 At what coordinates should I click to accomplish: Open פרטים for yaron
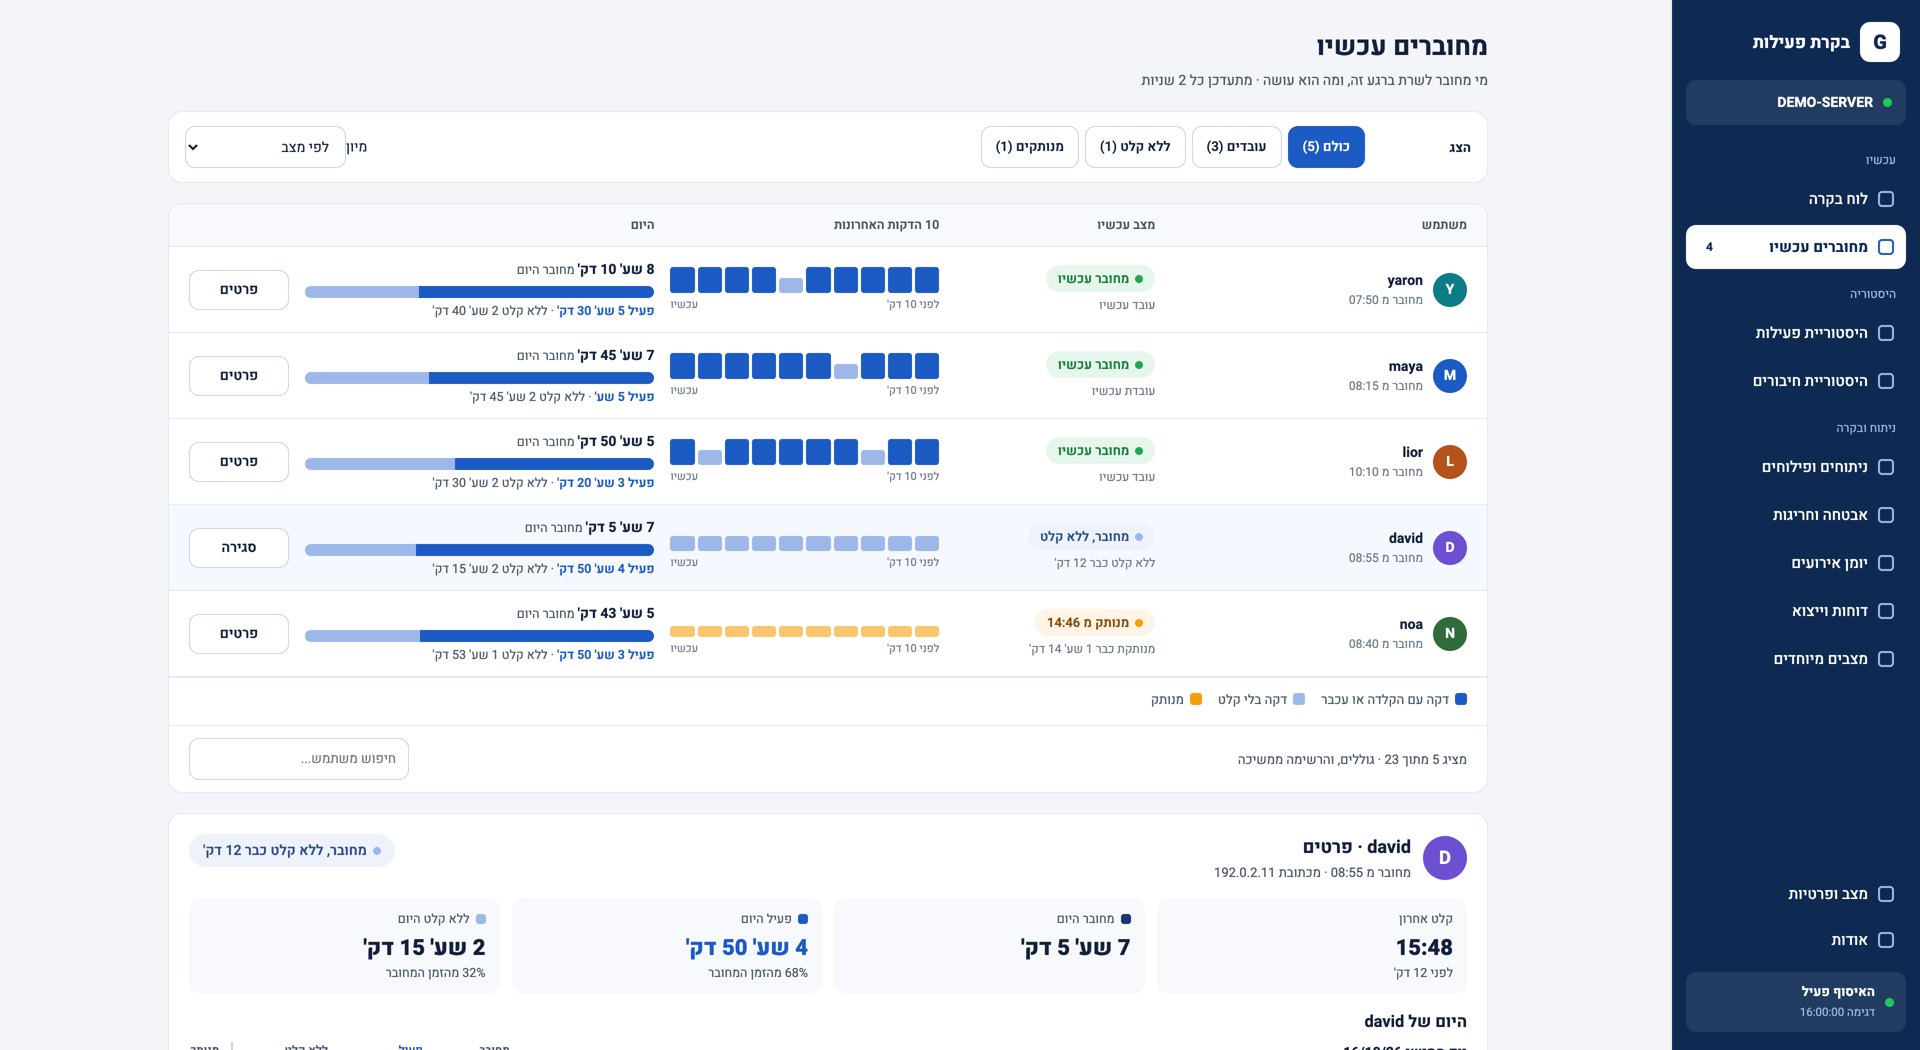pyautogui.click(x=239, y=290)
